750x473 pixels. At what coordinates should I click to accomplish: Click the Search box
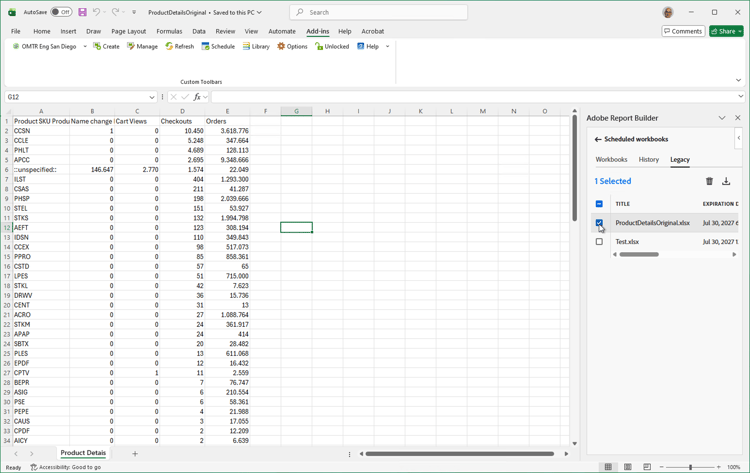(378, 12)
